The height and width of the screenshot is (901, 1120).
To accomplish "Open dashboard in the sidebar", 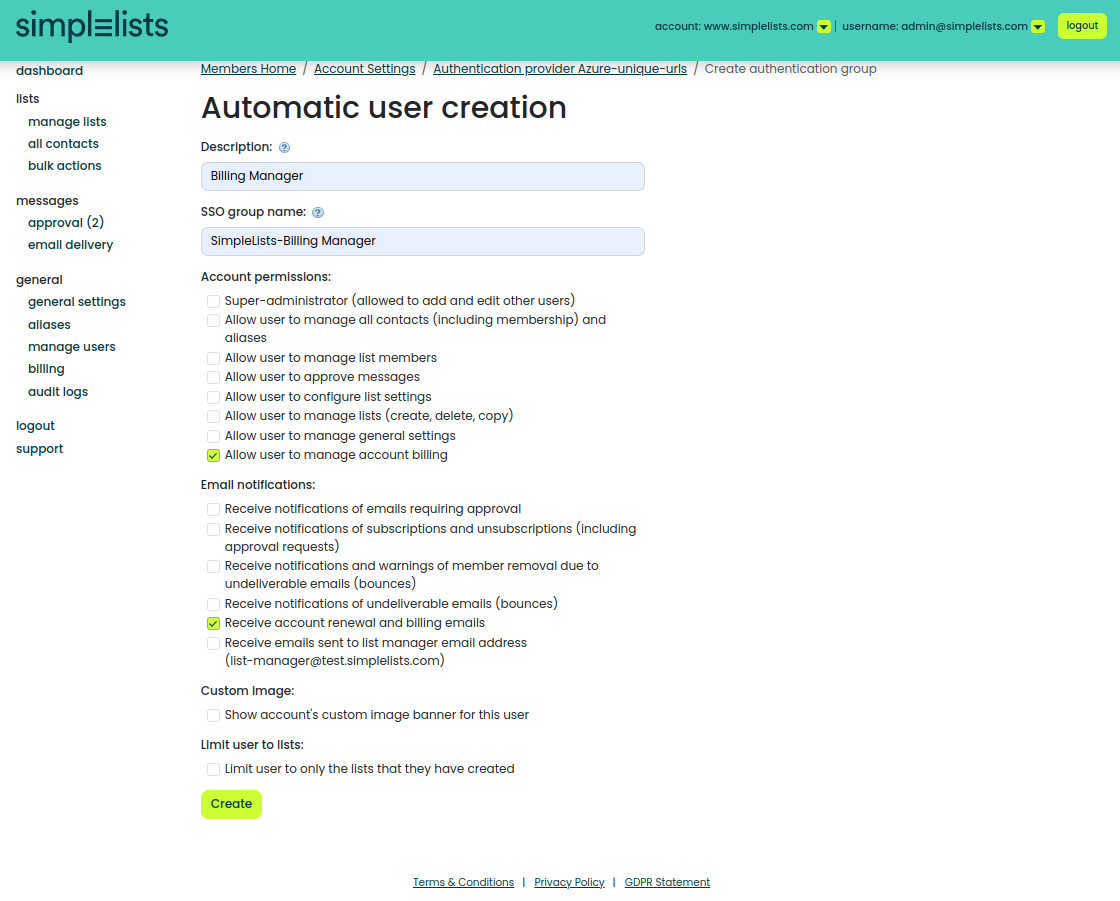I will (x=49, y=71).
